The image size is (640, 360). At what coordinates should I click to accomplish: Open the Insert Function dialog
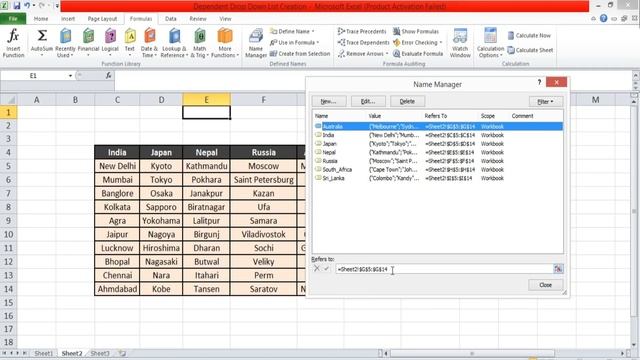click(13, 43)
